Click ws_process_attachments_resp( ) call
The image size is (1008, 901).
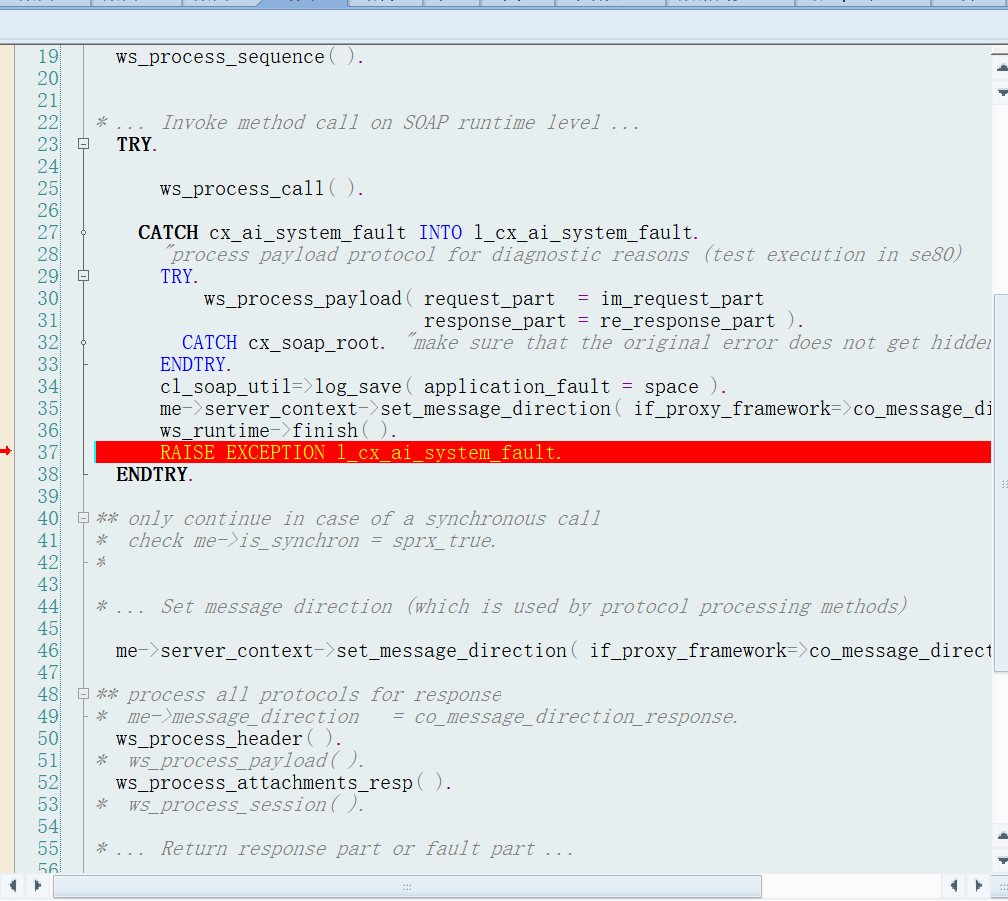point(284,782)
